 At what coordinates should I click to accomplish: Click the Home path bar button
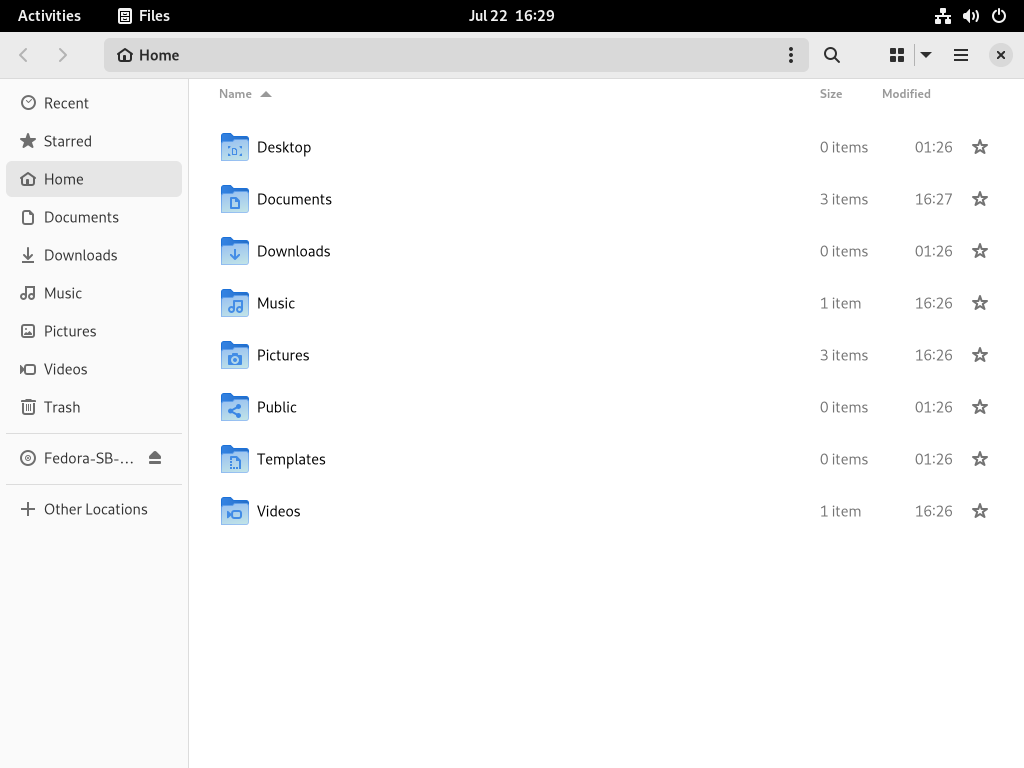click(x=148, y=55)
